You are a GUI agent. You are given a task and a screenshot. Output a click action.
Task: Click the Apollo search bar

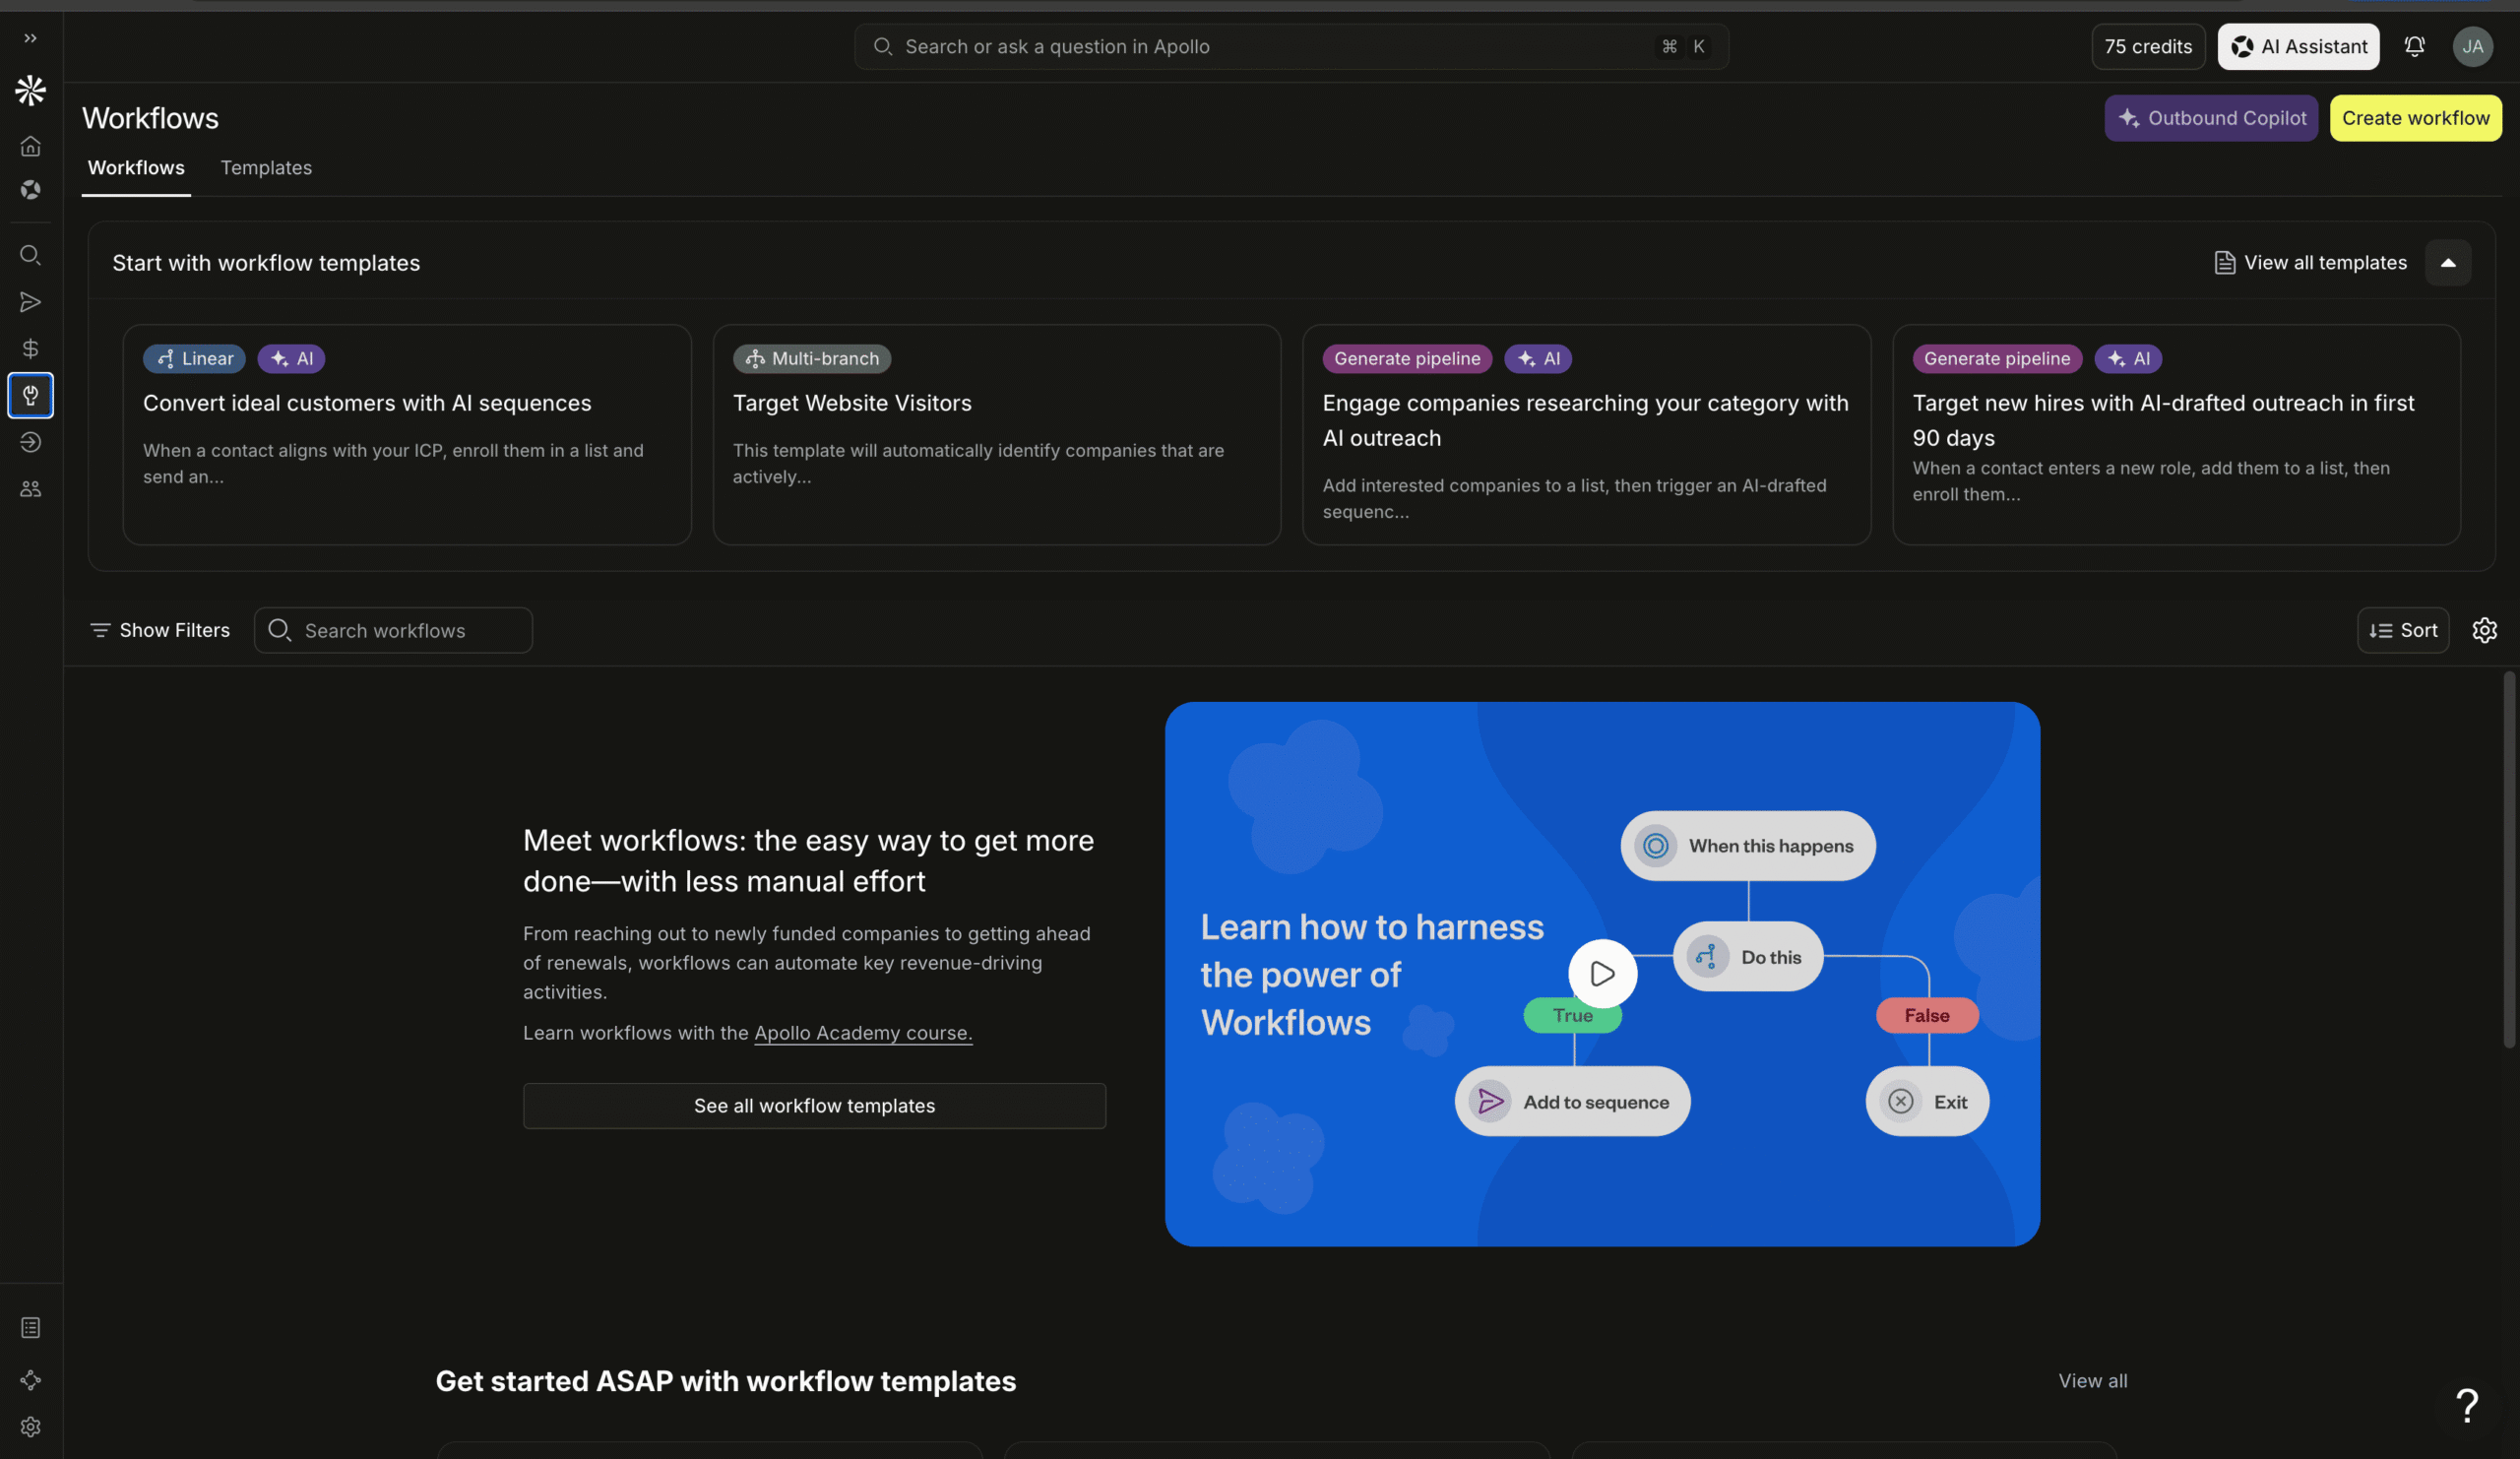[x=1291, y=47]
